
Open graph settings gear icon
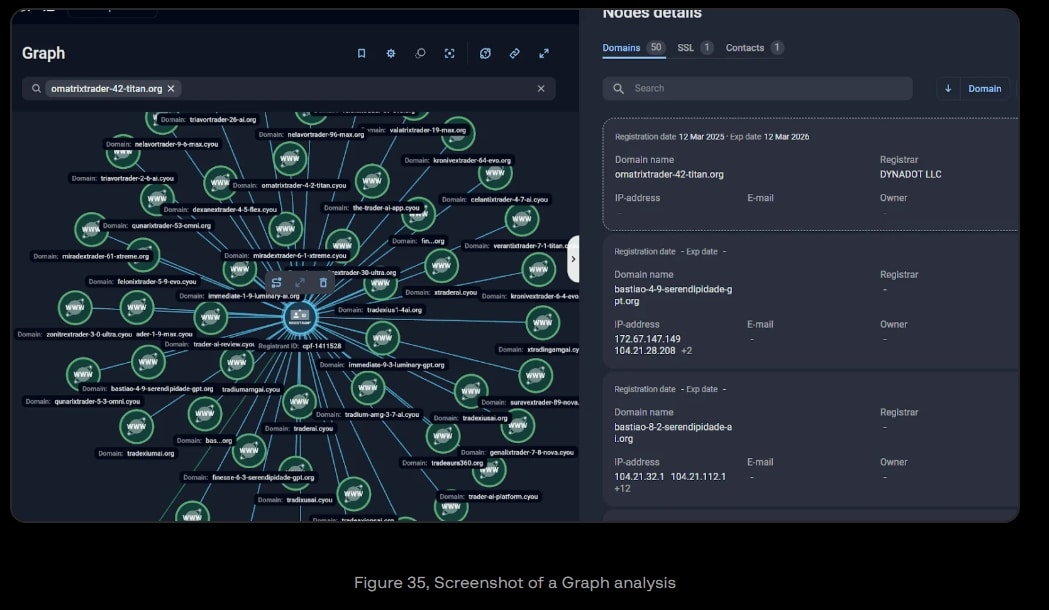coord(391,53)
